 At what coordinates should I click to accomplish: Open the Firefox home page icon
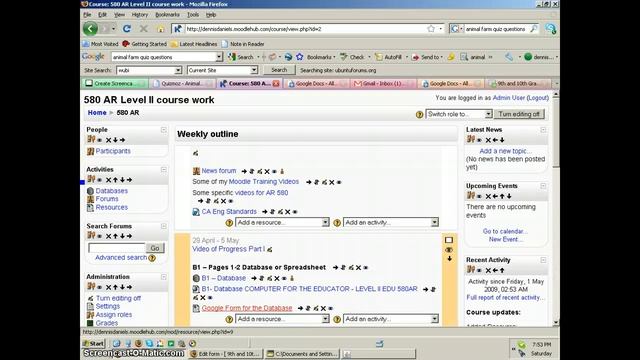[160, 29]
